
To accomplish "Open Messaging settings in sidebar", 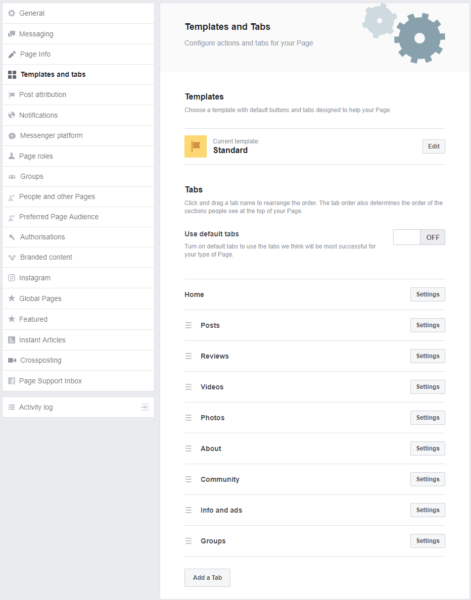I will [78, 34].
